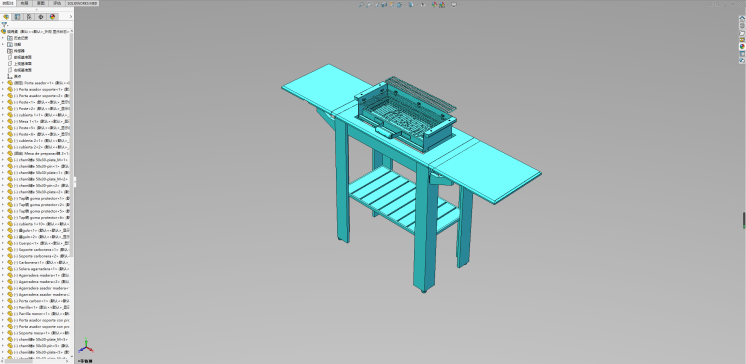
Task: Open Custom Properties icon in task pane
Action: (x=742, y=54)
